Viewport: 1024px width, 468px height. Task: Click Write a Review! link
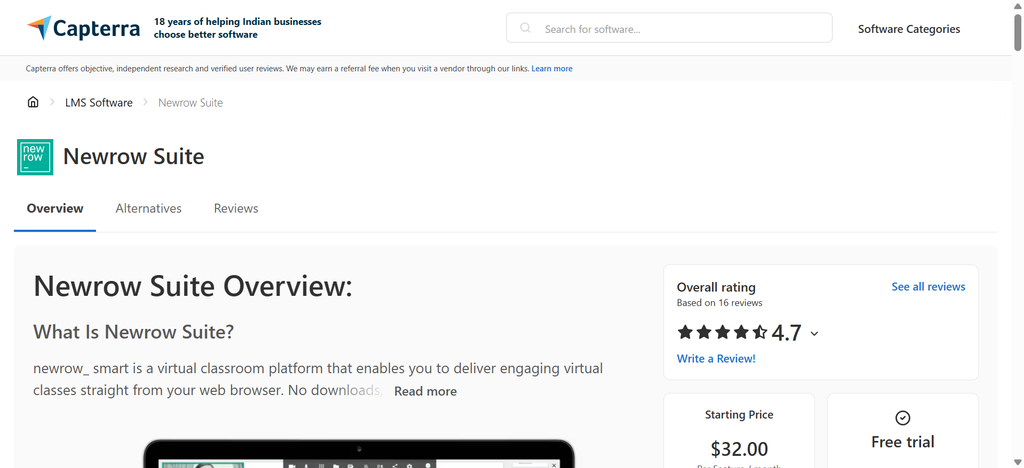click(716, 358)
